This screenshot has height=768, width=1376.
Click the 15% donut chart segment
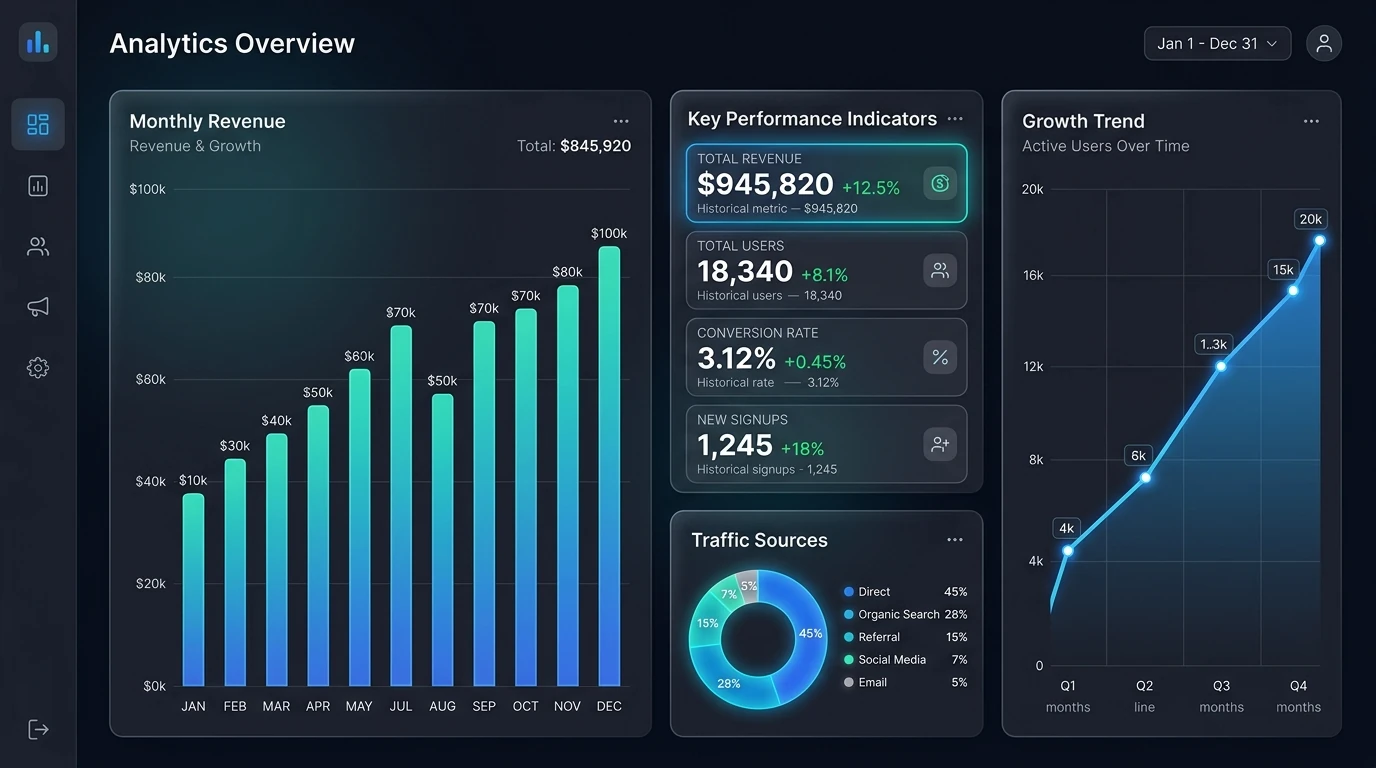tap(706, 623)
